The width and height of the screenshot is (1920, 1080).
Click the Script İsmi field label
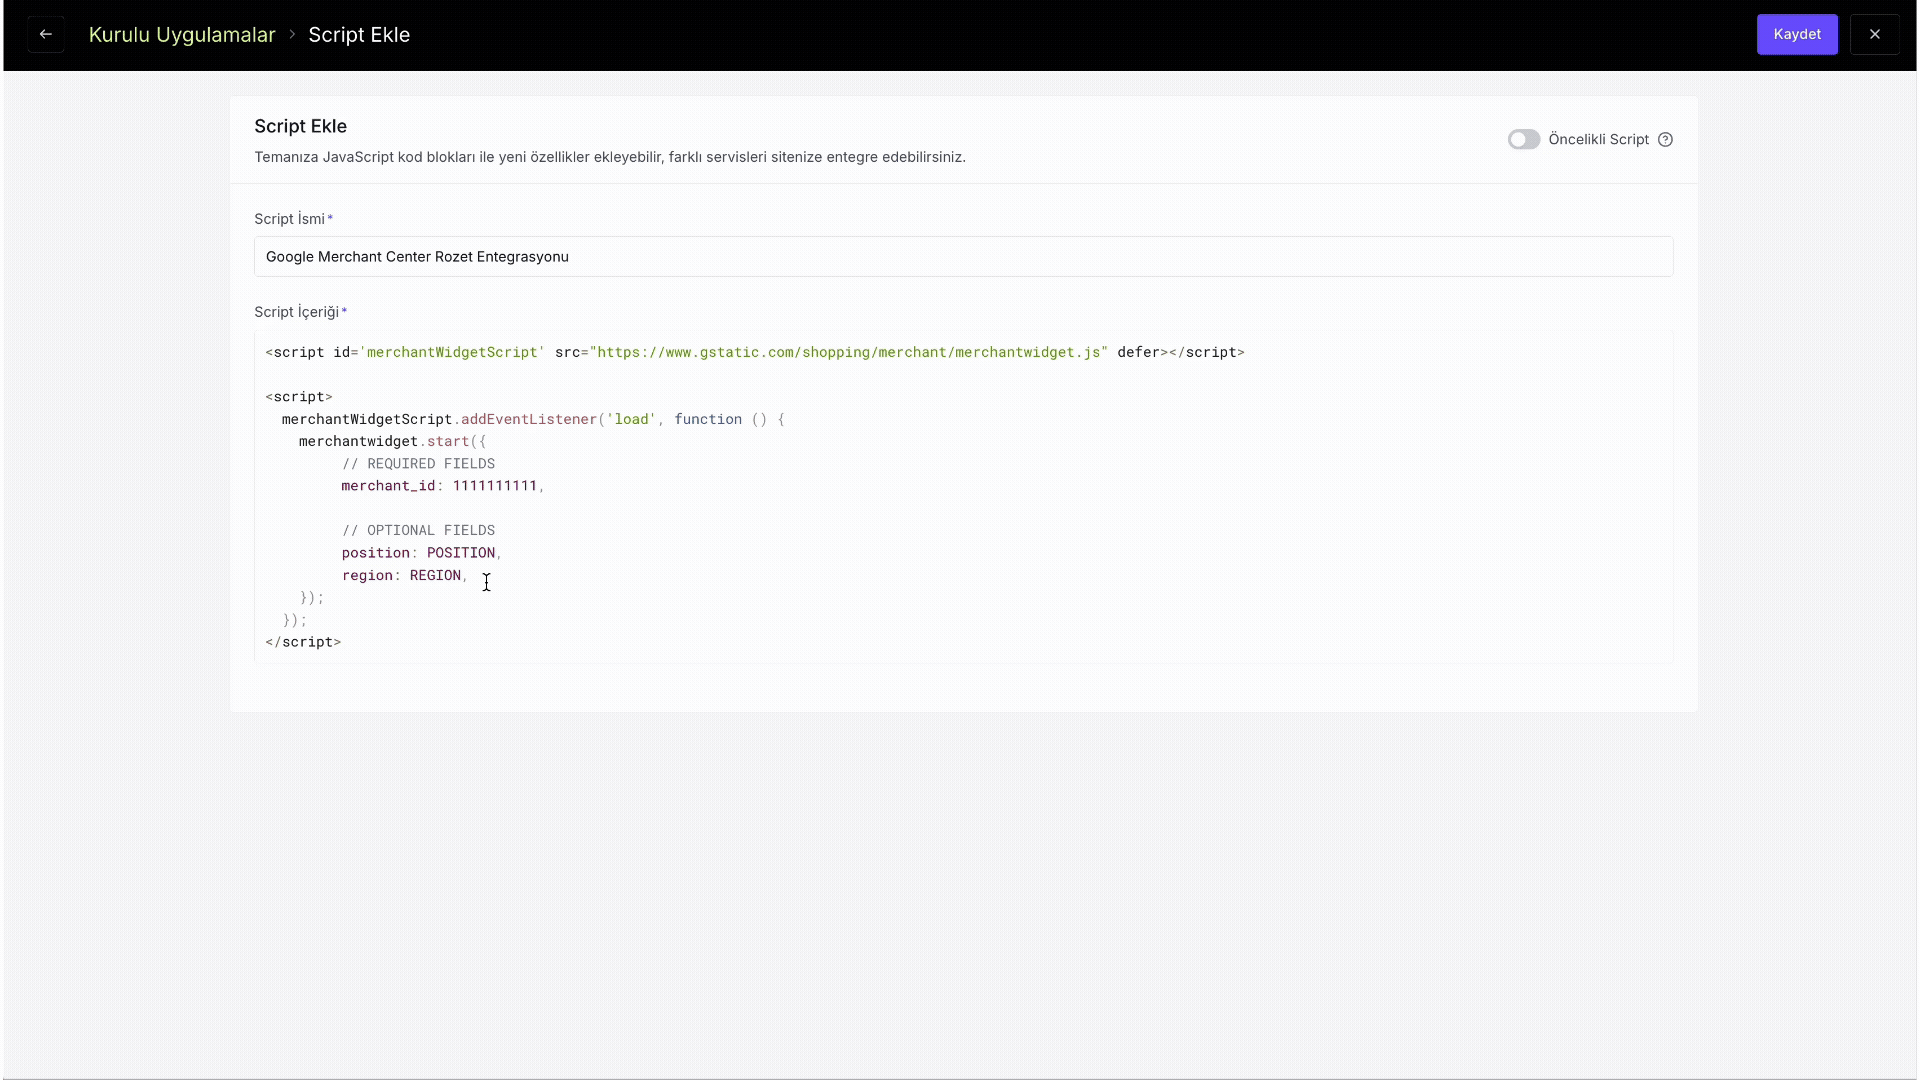289,219
